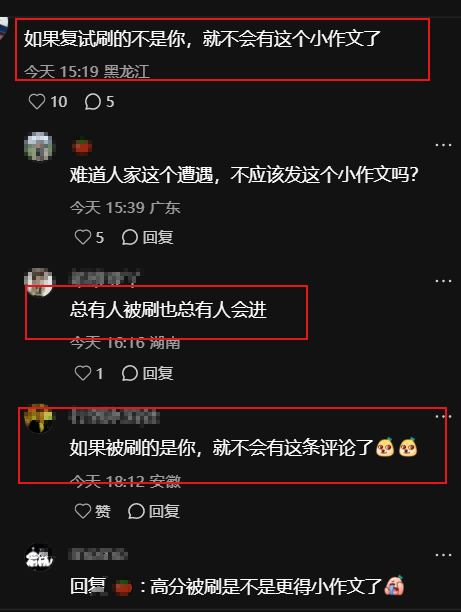The image size is (461, 612).
Task: Click the tomato emoji username
Action: [82, 147]
